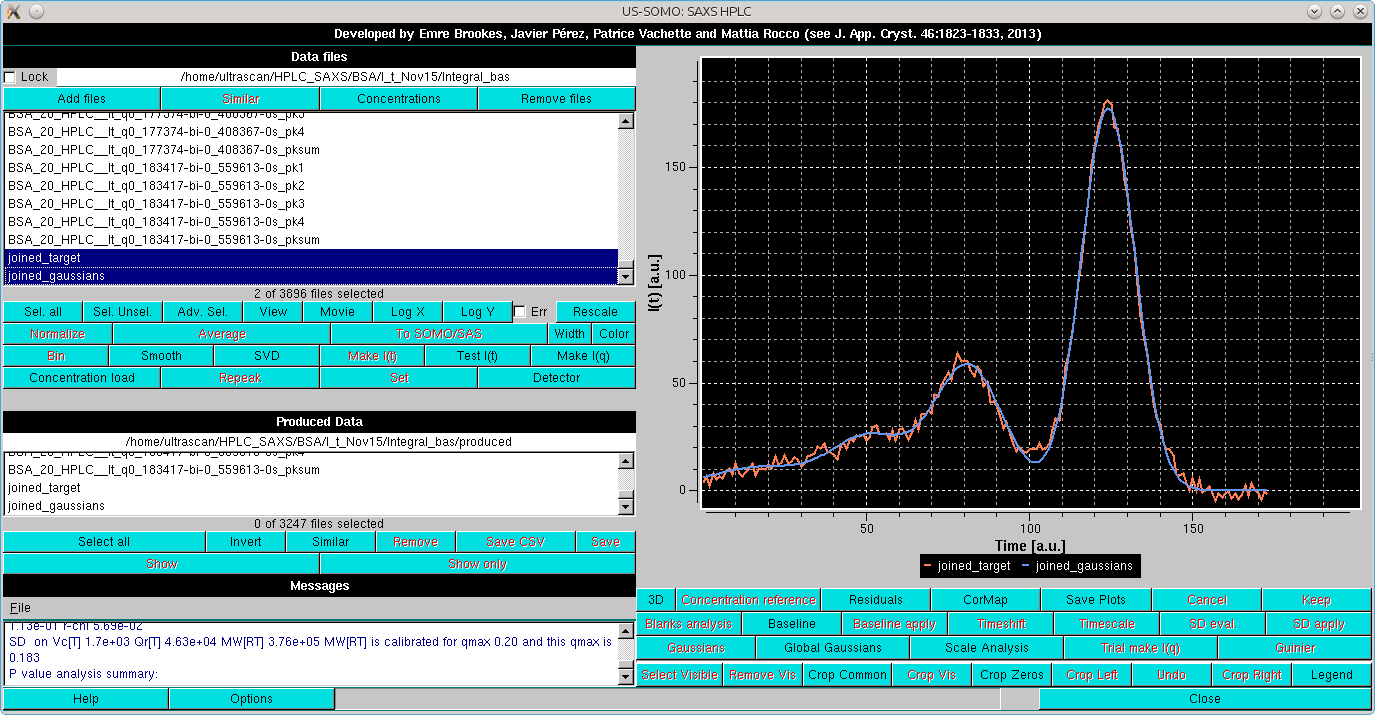Screen dimensions: 1375x715
Task: Click Show only button
Action: pos(478,564)
